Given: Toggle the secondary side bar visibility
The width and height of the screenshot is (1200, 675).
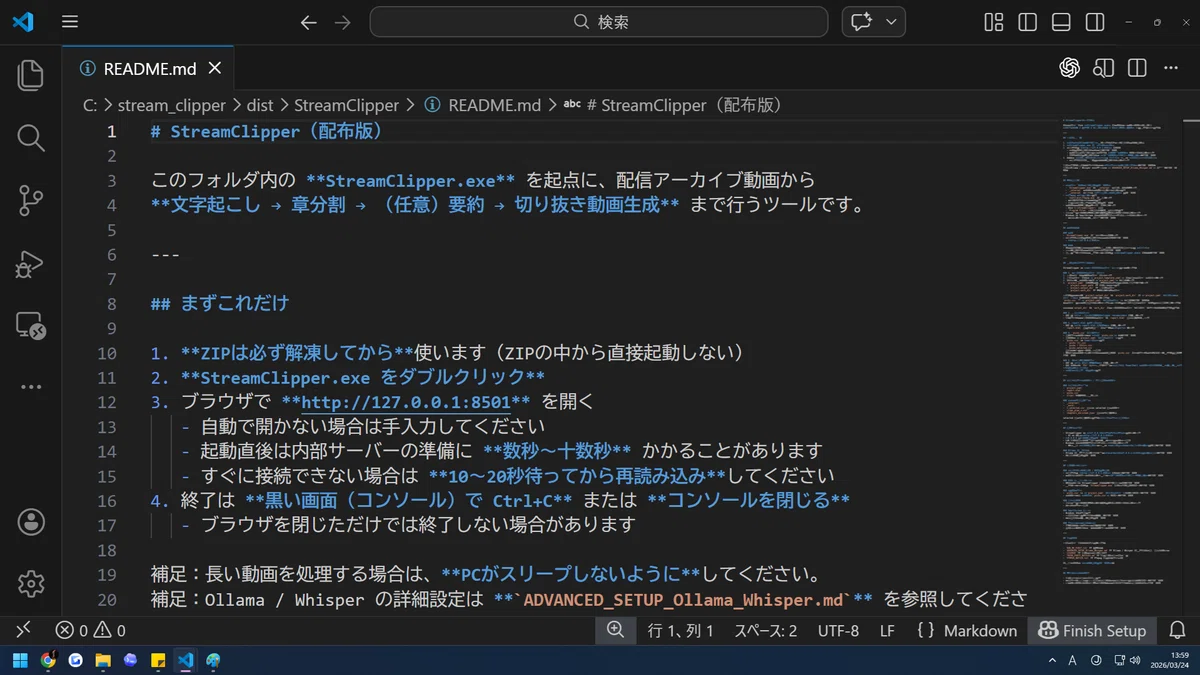Looking at the screenshot, I should [1095, 22].
